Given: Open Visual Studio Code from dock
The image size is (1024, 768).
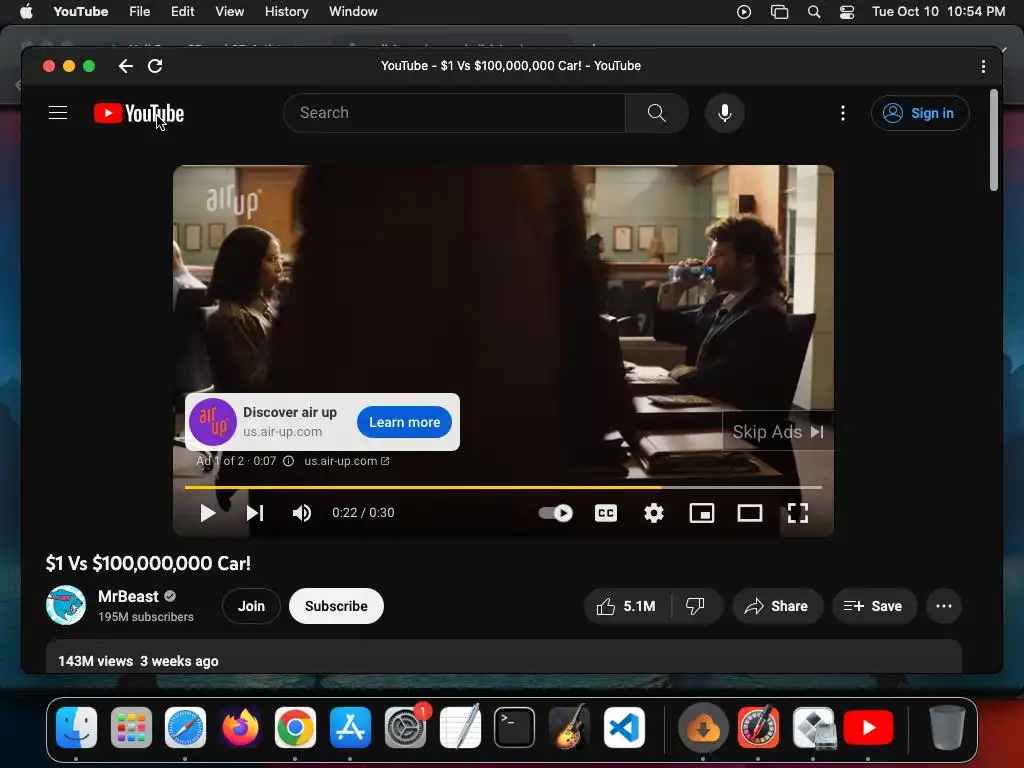Looking at the screenshot, I should [624, 728].
